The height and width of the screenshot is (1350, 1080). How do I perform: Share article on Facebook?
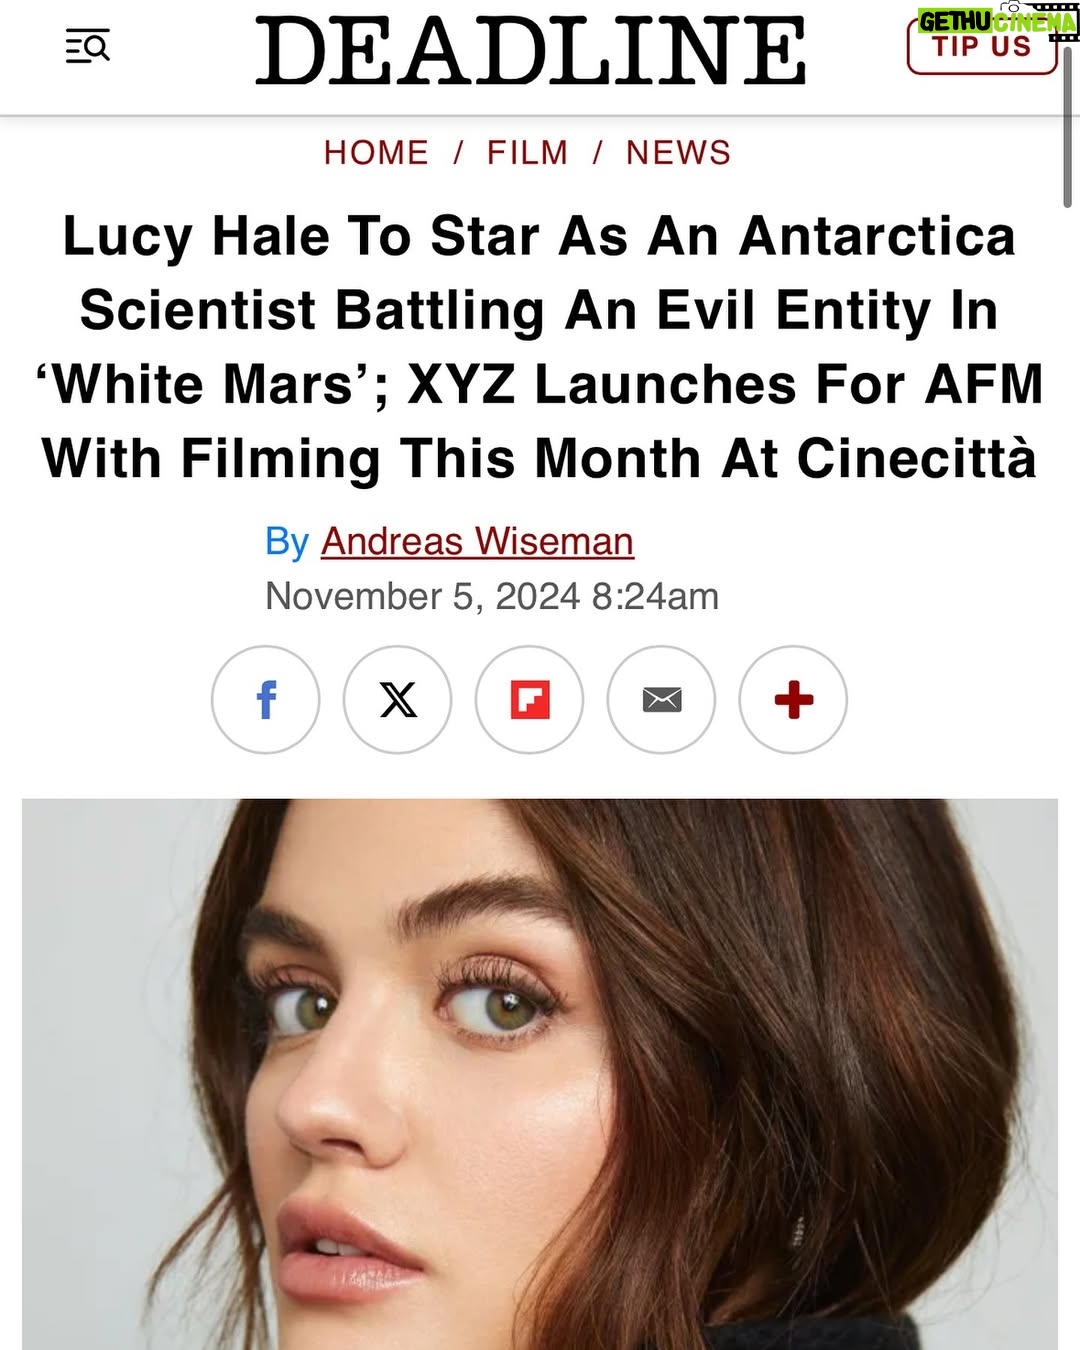[x=266, y=700]
